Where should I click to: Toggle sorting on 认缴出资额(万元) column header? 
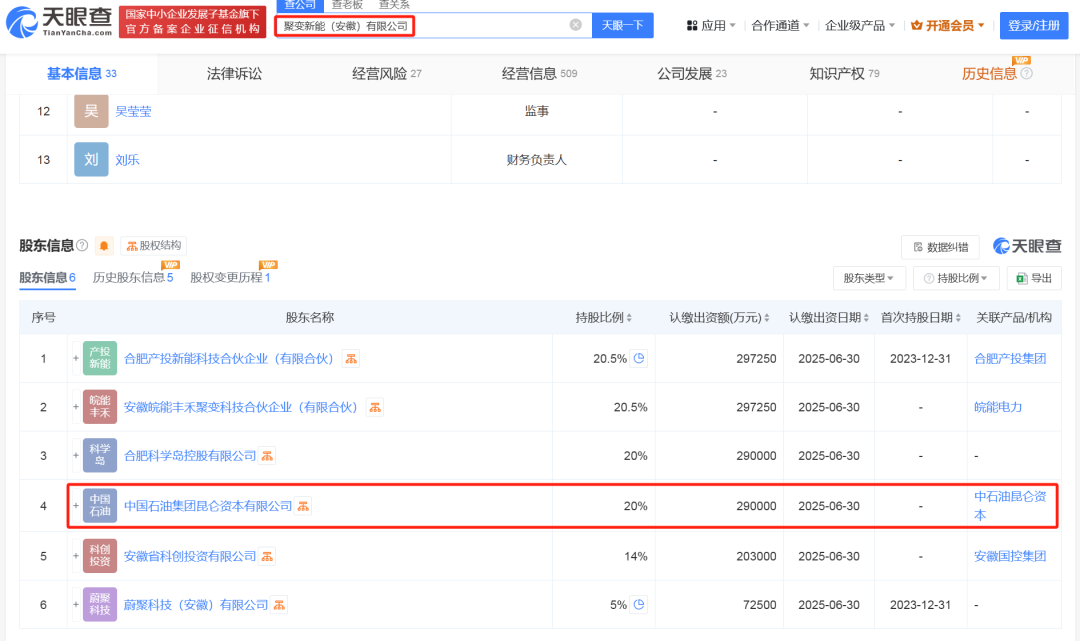(x=719, y=318)
